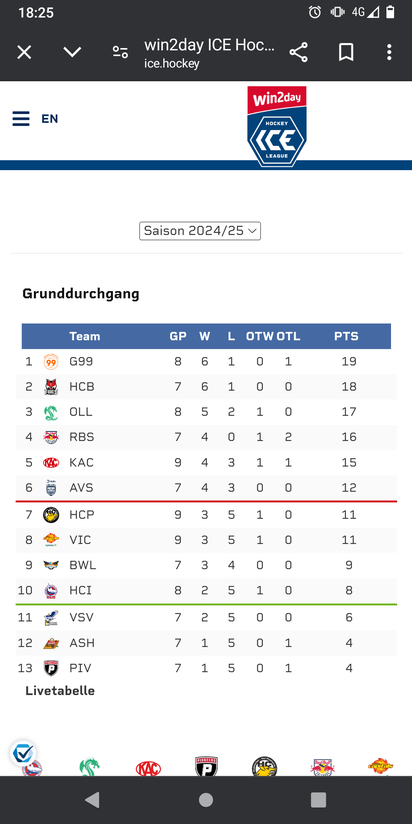Screen dimensions: 412x824
Task: Collapse the tab with down chevron
Action: pyautogui.click(x=72, y=52)
